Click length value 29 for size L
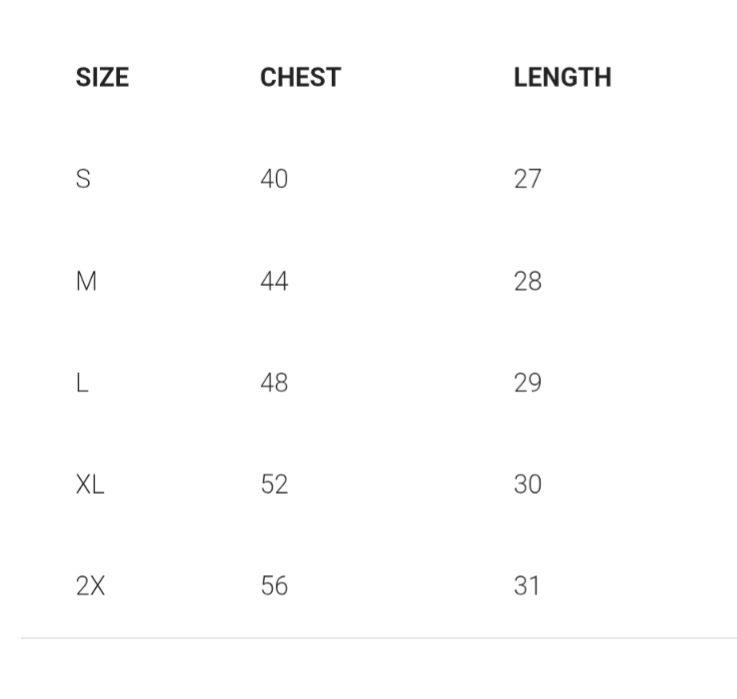Image resolution: width=737 pixels, height=699 pixels. (527, 383)
